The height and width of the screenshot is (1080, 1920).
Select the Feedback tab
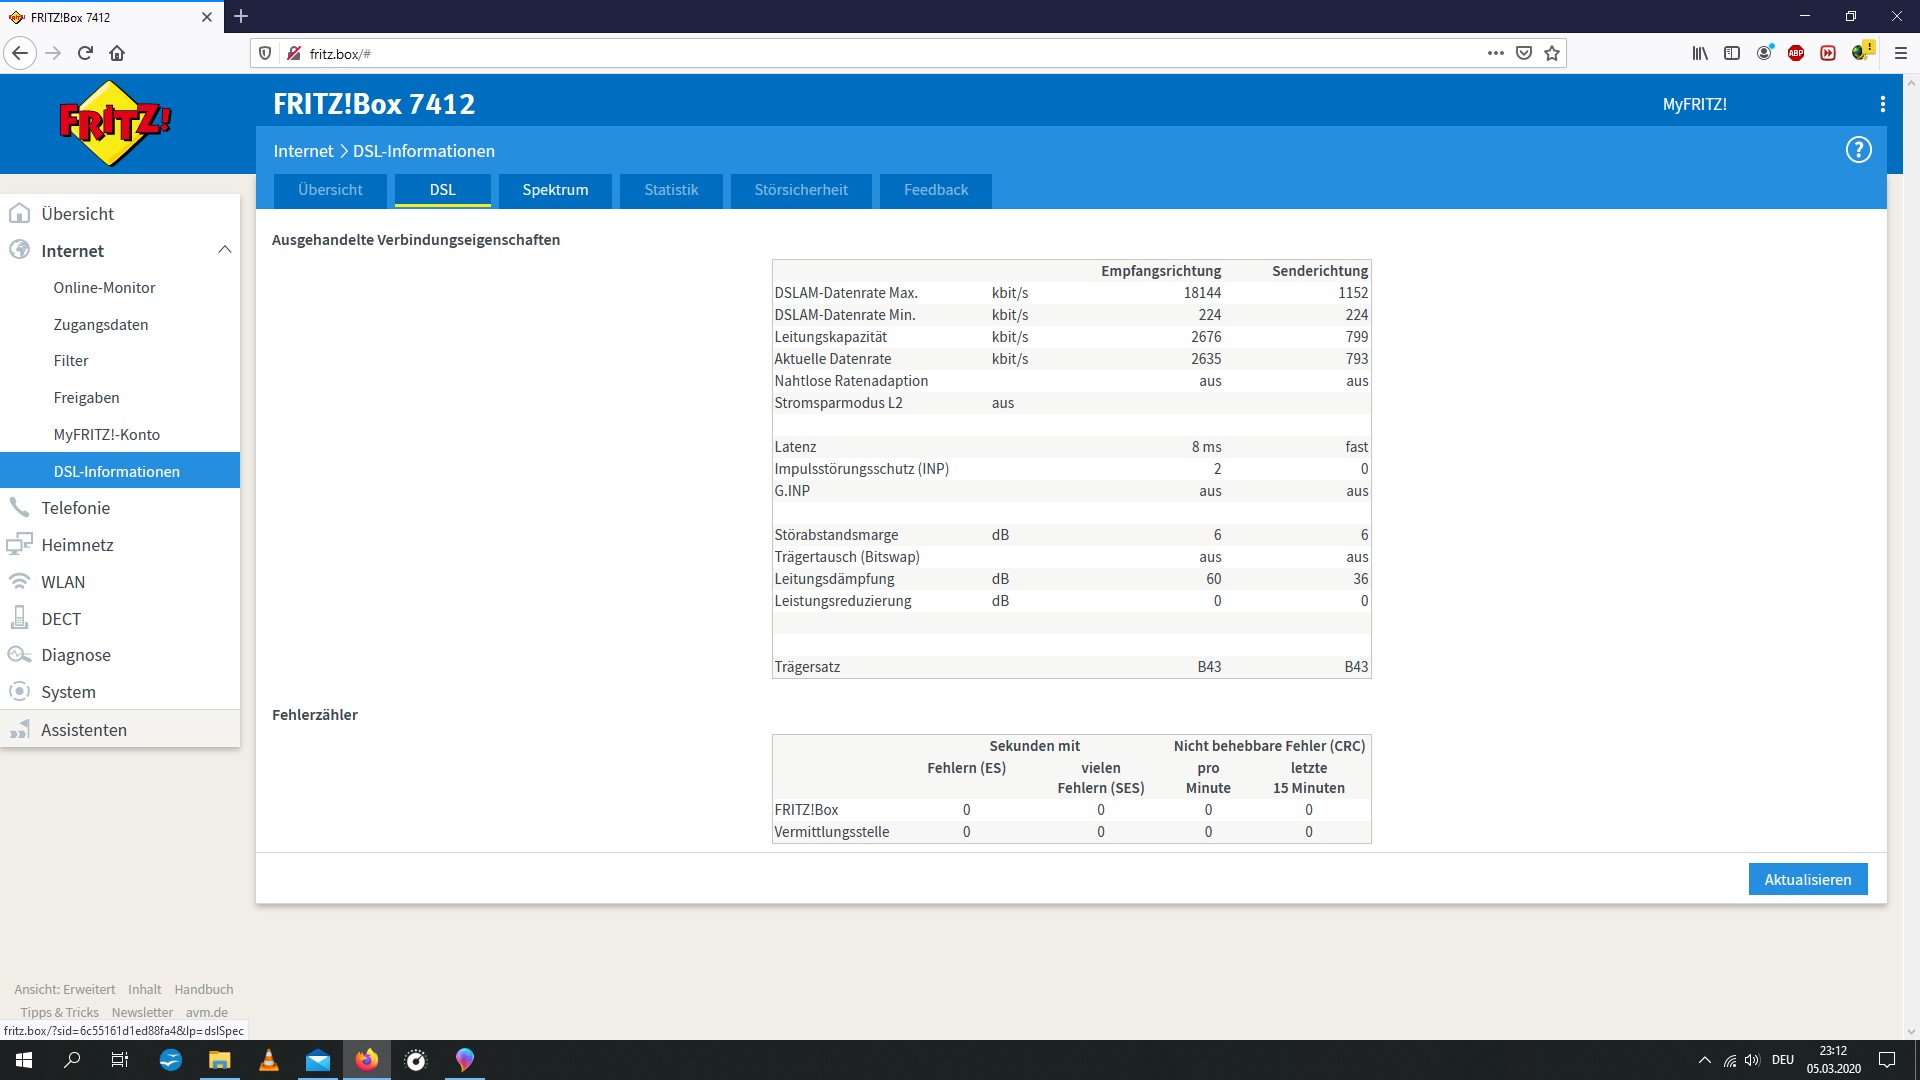pyautogui.click(x=935, y=189)
